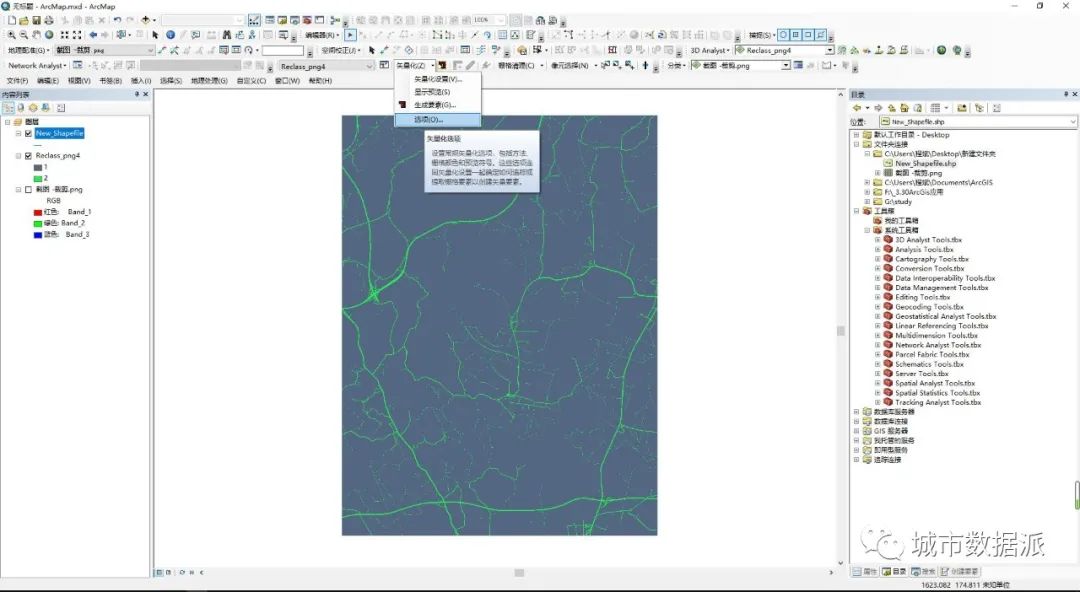Zoom to full extent with the globe icon
The image size is (1080, 592).
(x=49, y=34)
